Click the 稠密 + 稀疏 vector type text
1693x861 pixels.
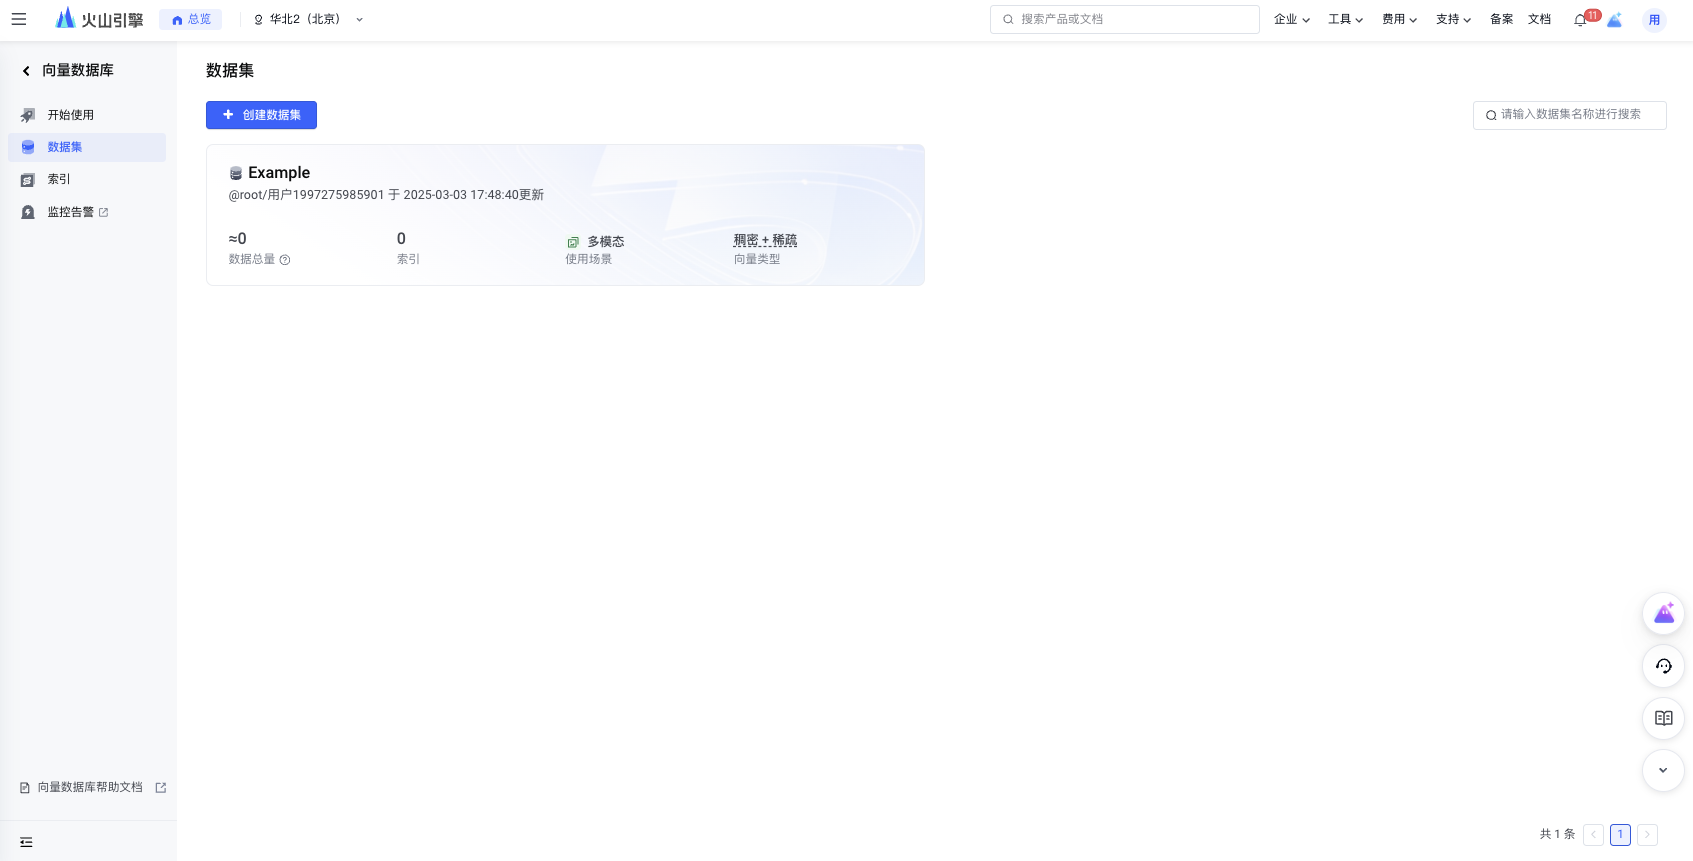[x=765, y=241]
